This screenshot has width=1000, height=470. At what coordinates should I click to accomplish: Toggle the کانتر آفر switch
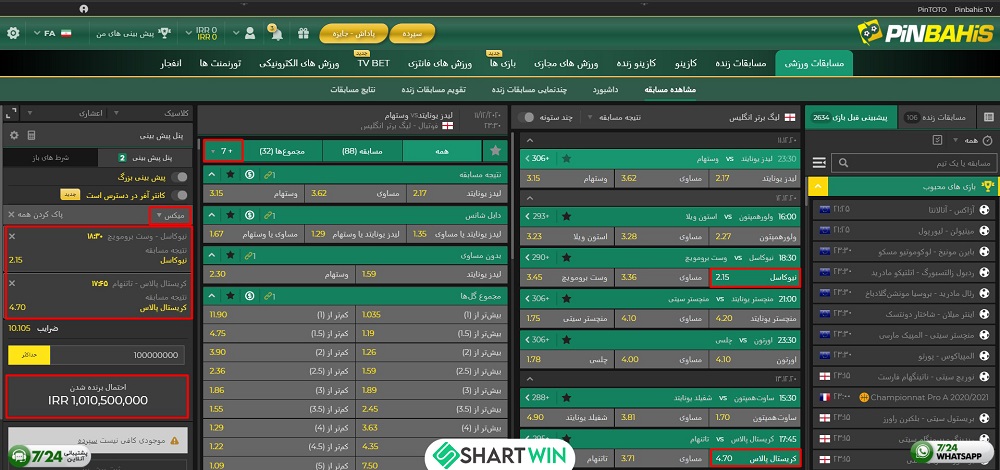[x=180, y=195]
